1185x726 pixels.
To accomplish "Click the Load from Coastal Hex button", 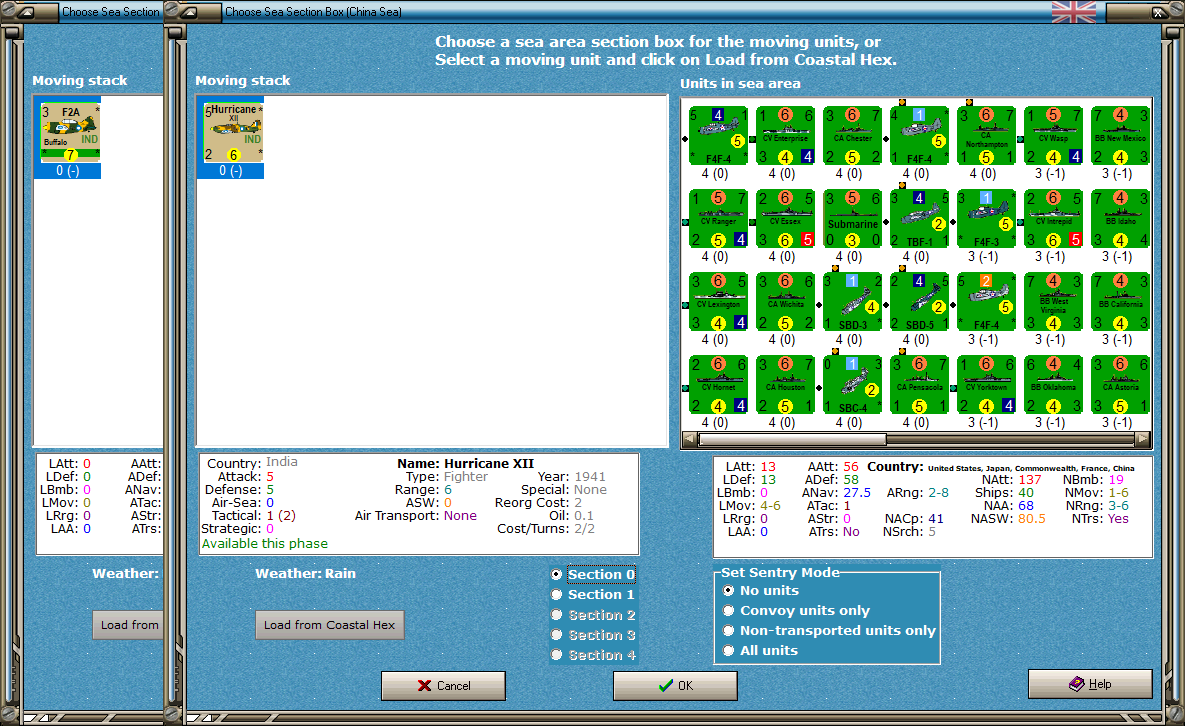I will tap(330, 625).
